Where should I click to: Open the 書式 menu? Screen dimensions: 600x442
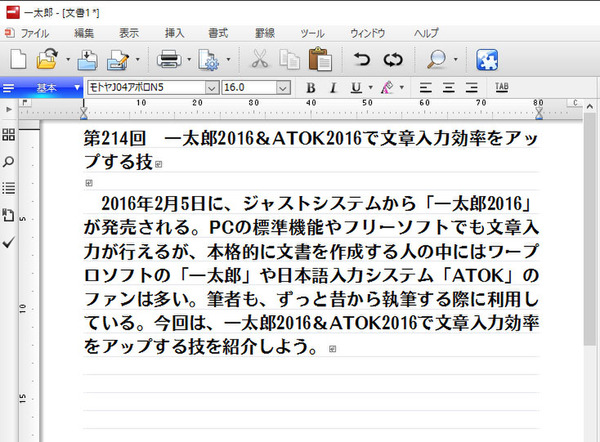[x=218, y=33]
